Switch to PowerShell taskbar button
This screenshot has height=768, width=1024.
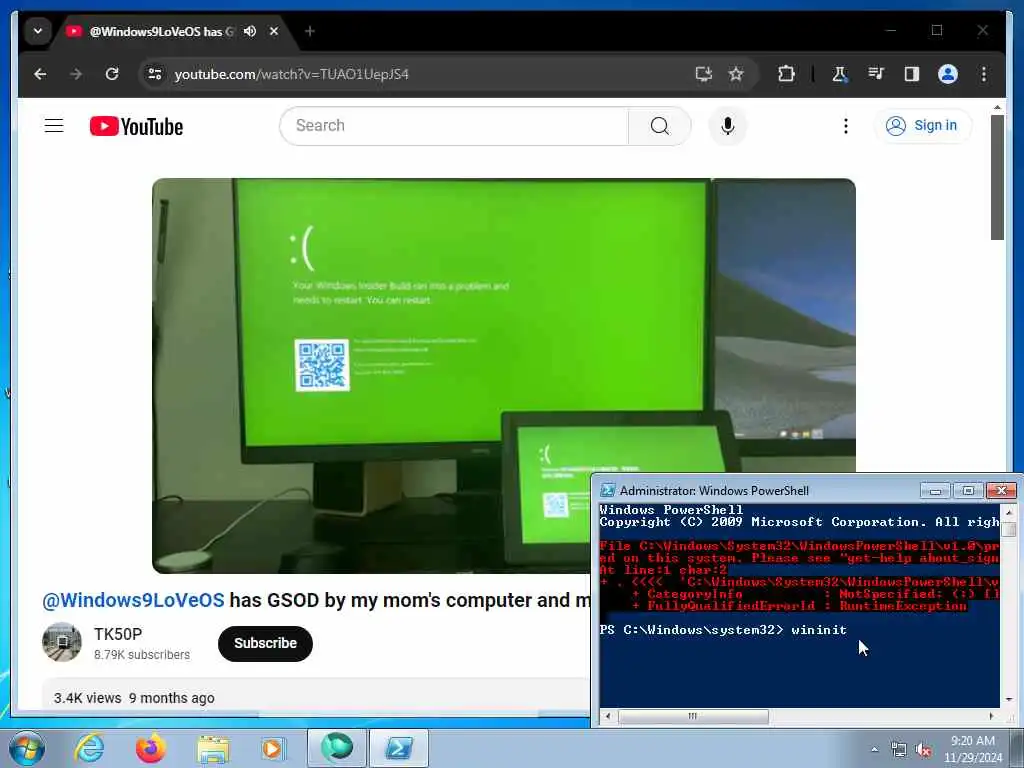[x=399, y=748]
